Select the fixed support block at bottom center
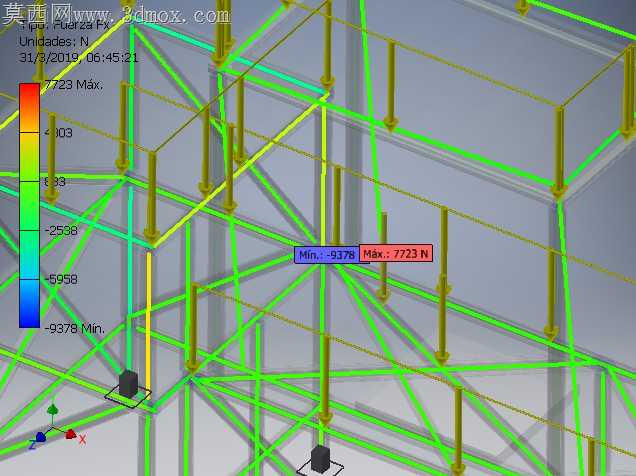 320,459
